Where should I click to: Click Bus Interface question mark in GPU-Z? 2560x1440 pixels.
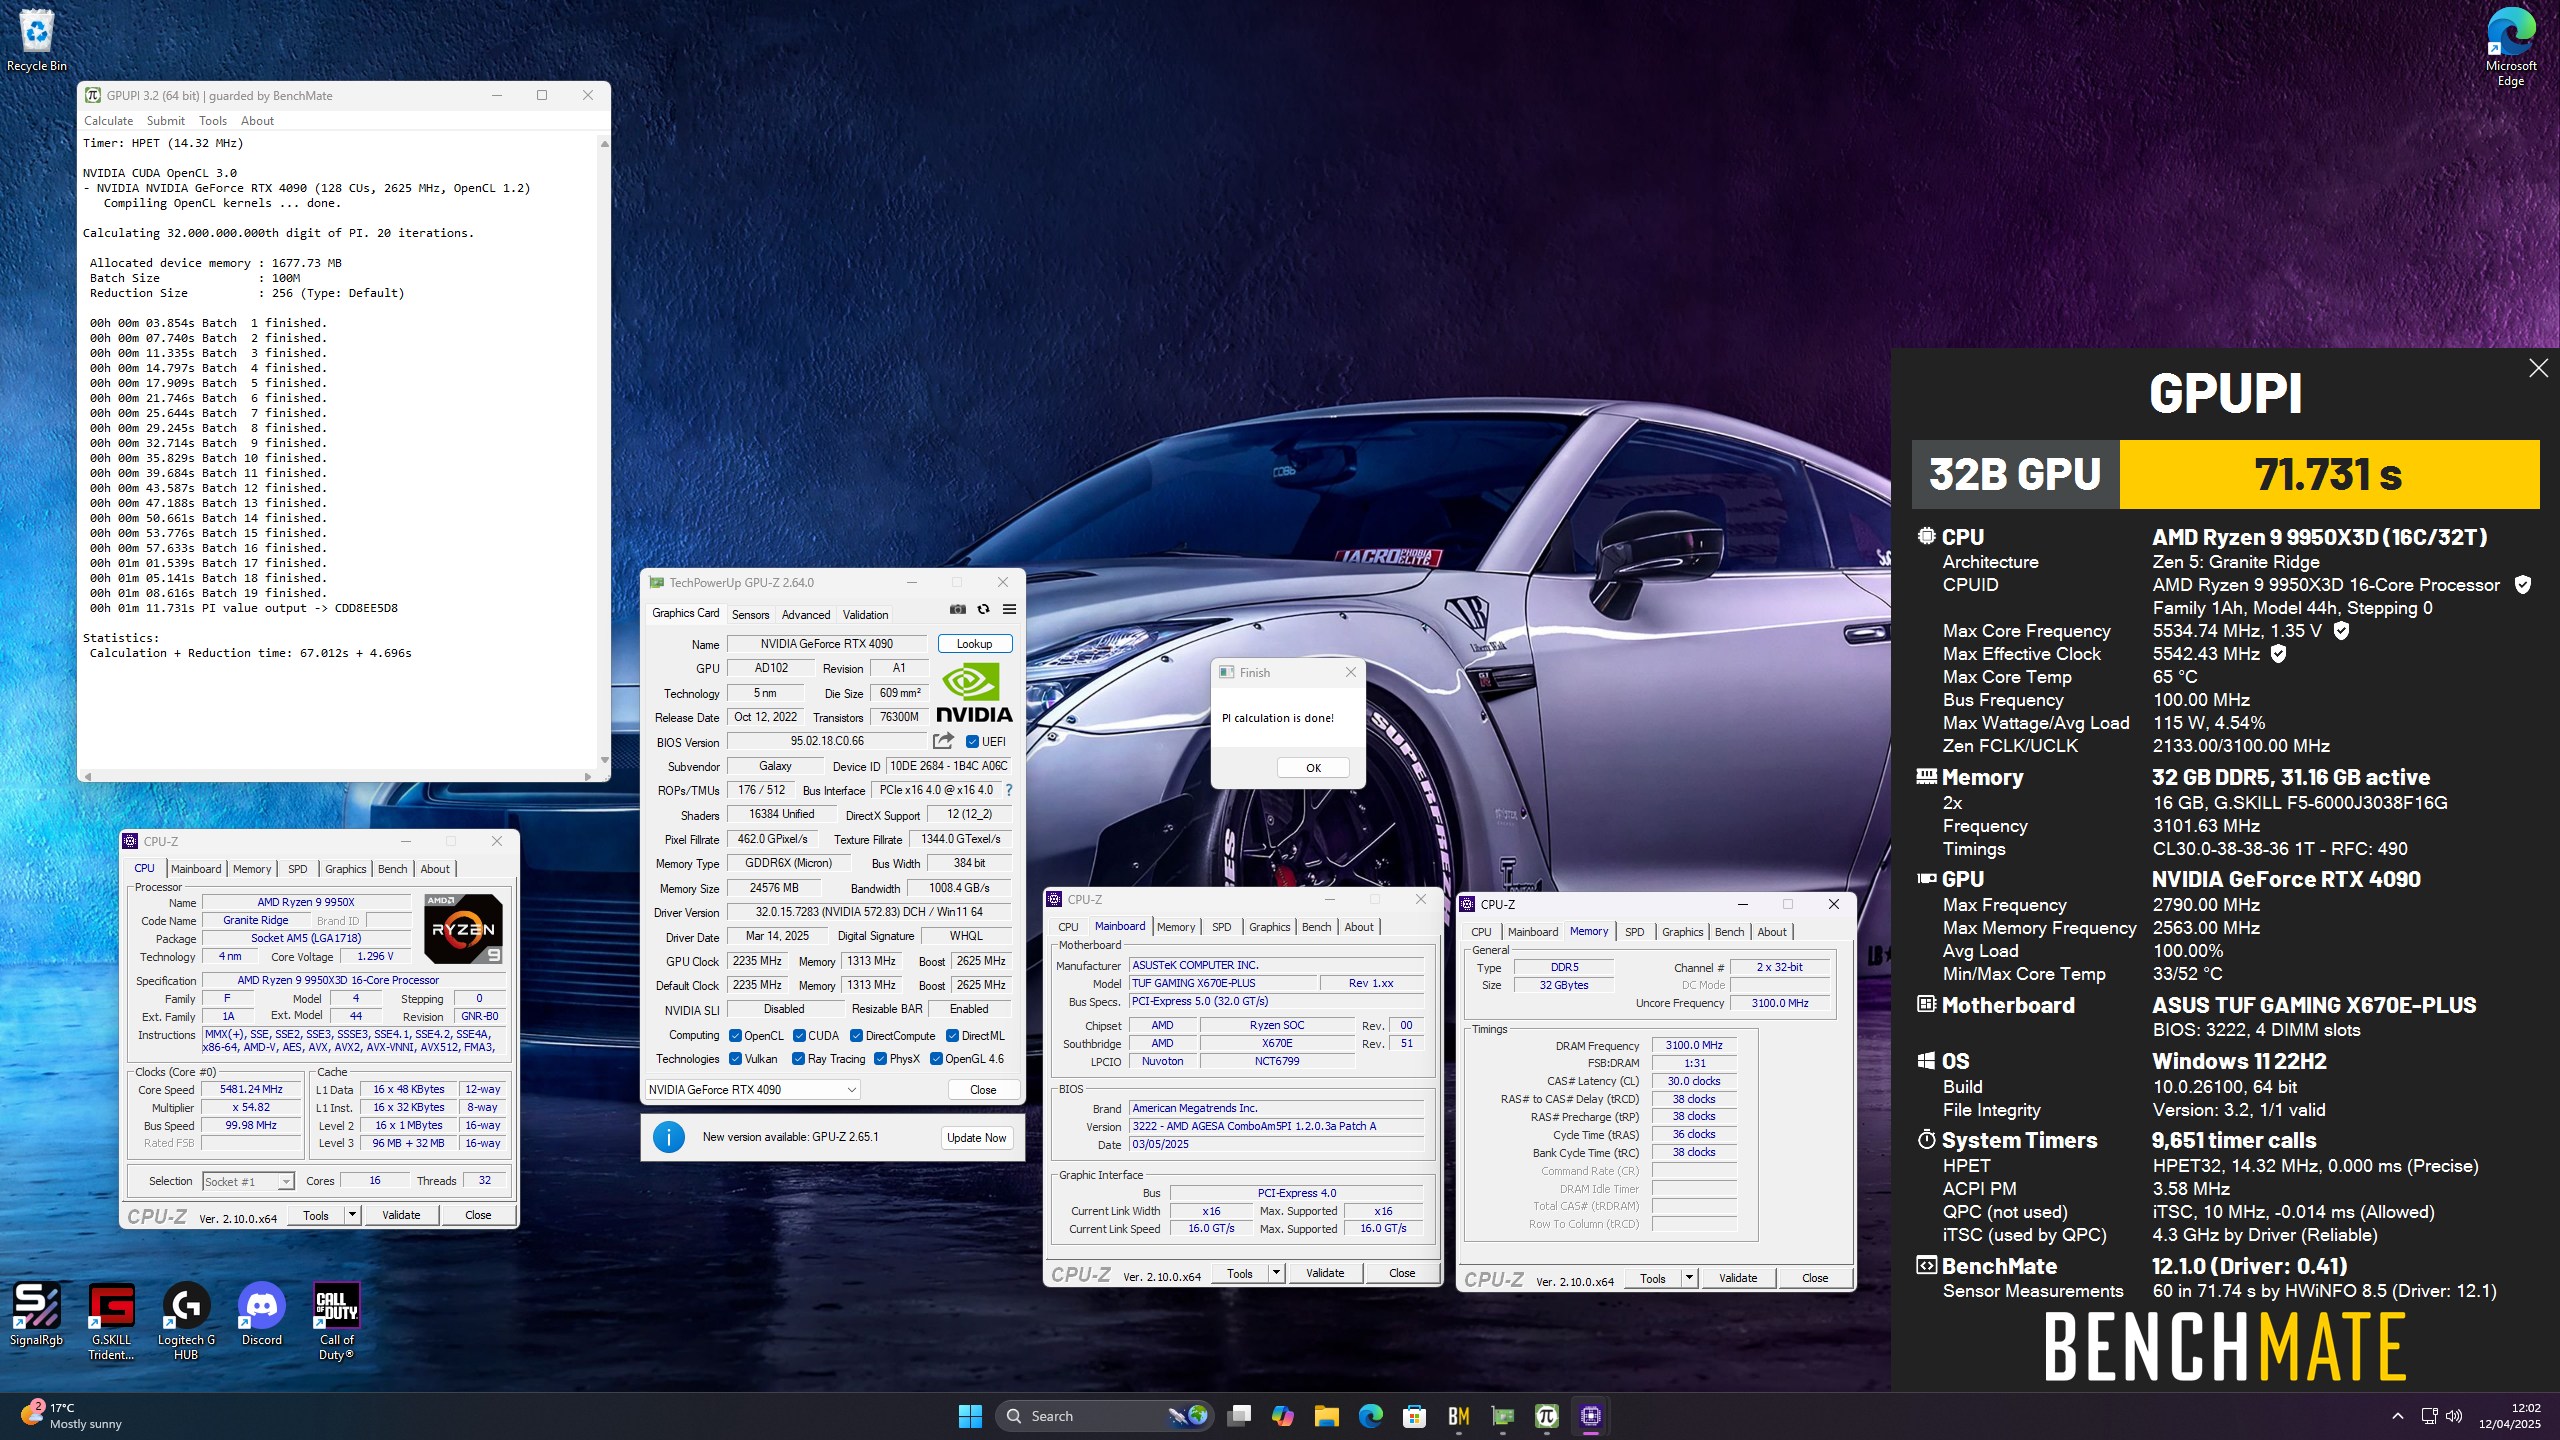coord(1009,790)
